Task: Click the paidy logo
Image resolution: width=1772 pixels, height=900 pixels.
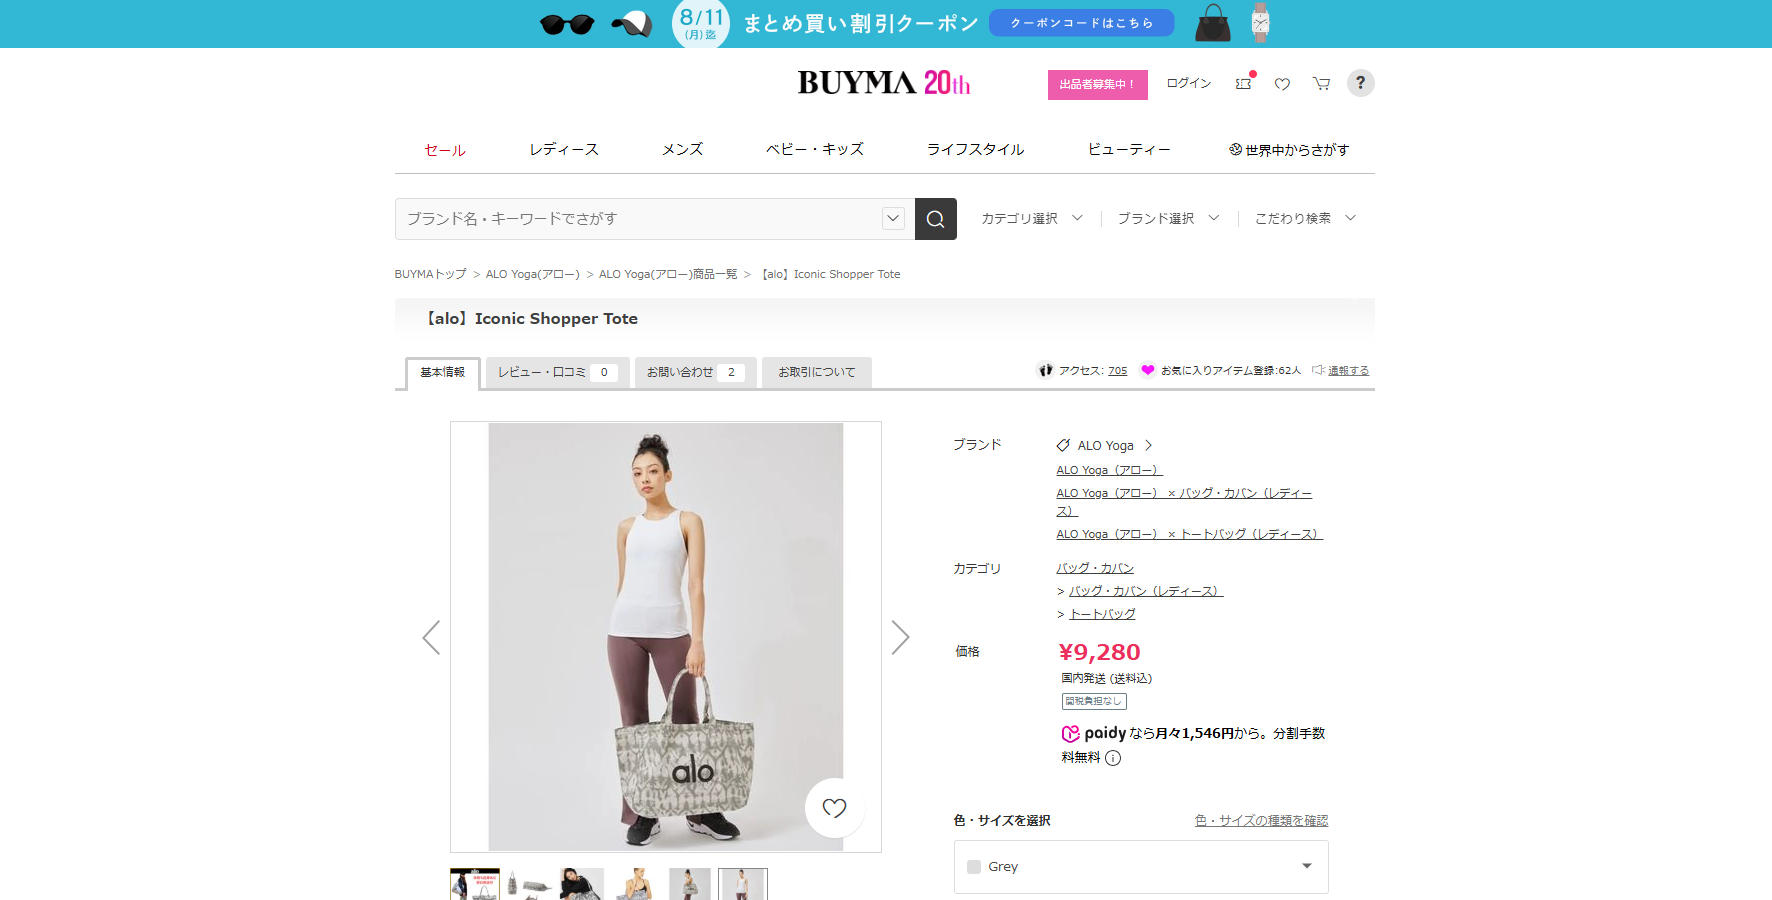Action: (1094, 733)
